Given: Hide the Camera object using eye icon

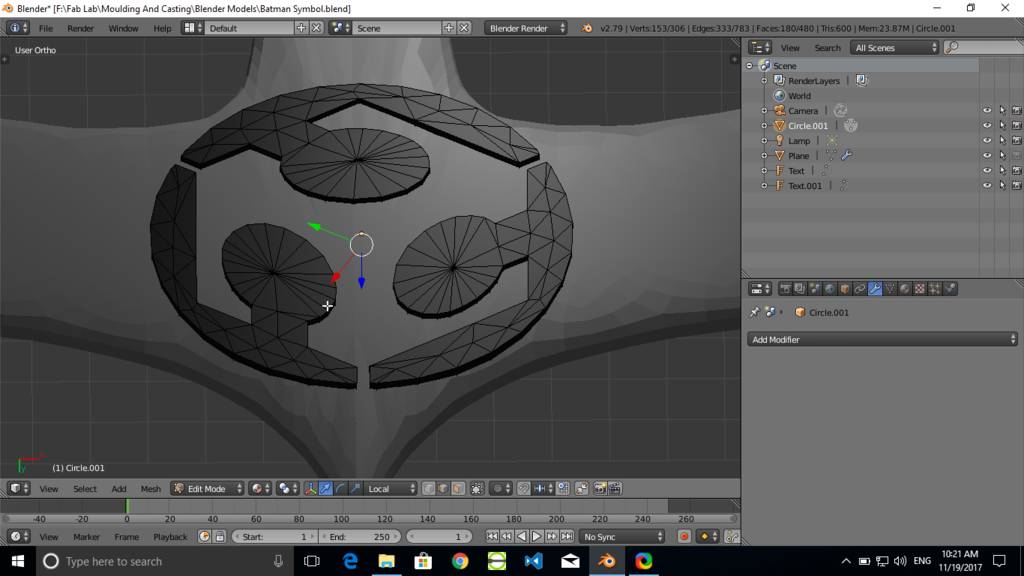Looking at the screenshot, I should click(987, 111).
